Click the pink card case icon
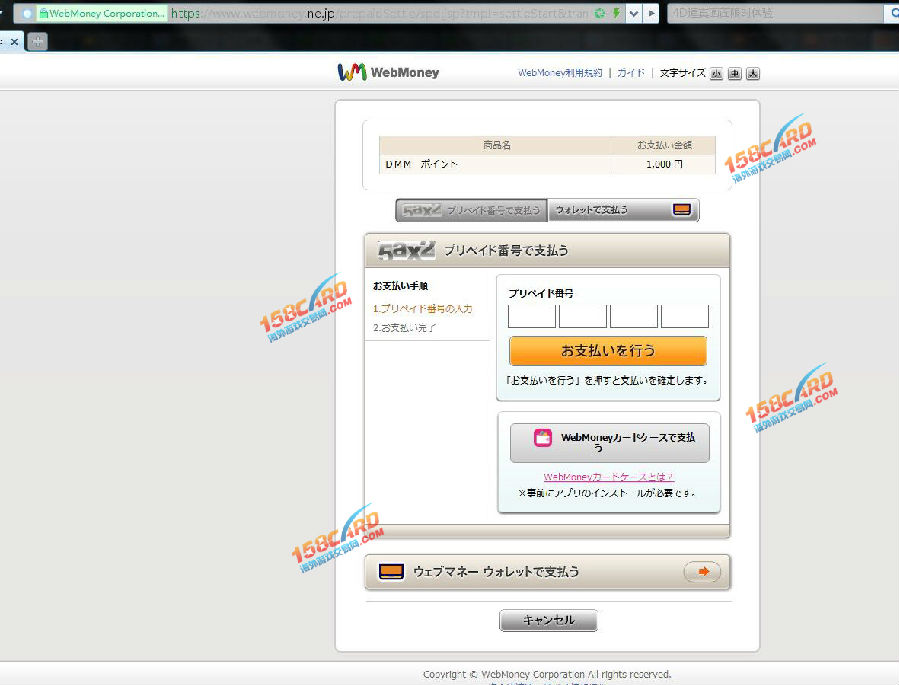 click(542, 437)
